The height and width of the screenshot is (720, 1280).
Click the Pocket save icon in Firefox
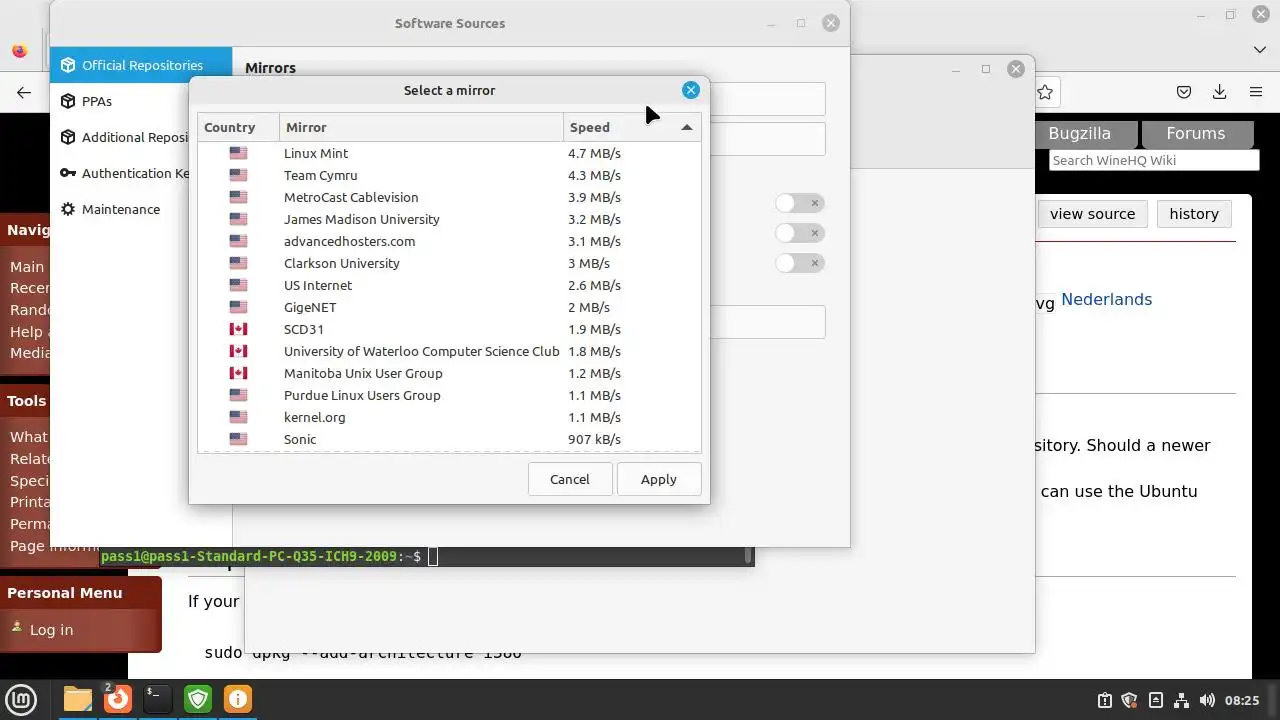1184,92
